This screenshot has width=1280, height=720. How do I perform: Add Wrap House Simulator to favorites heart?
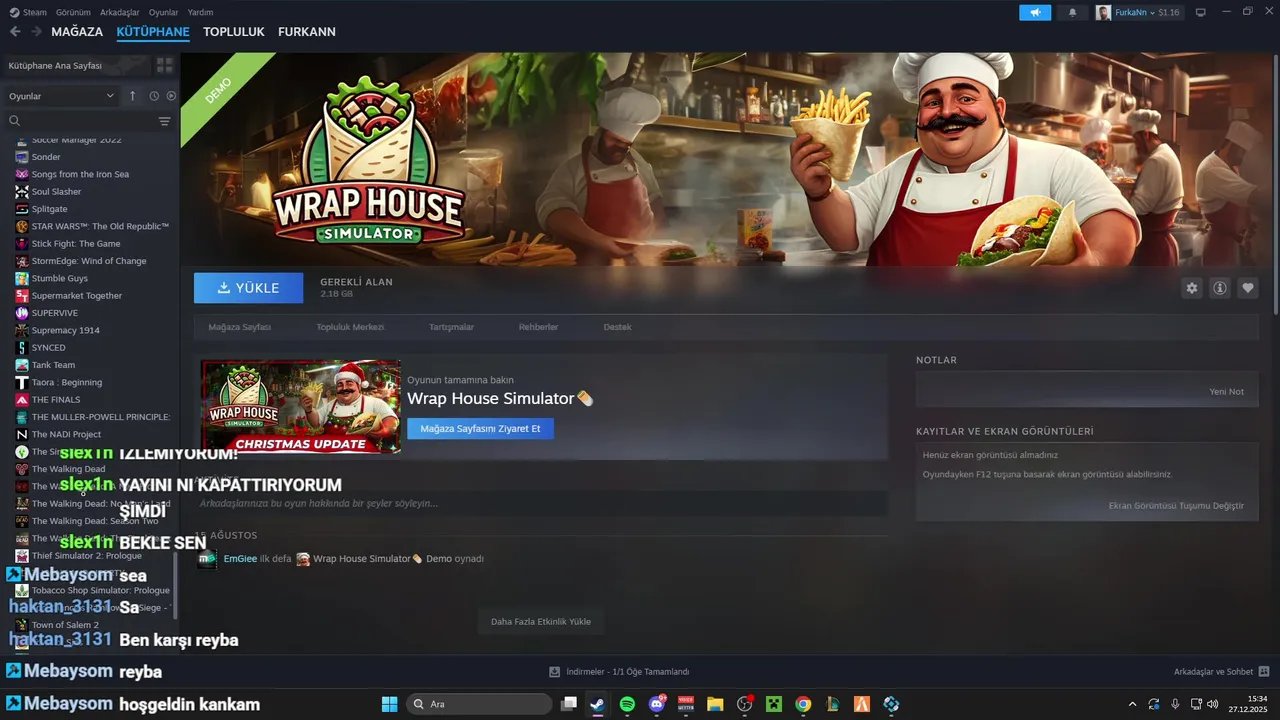[1248, 288]
